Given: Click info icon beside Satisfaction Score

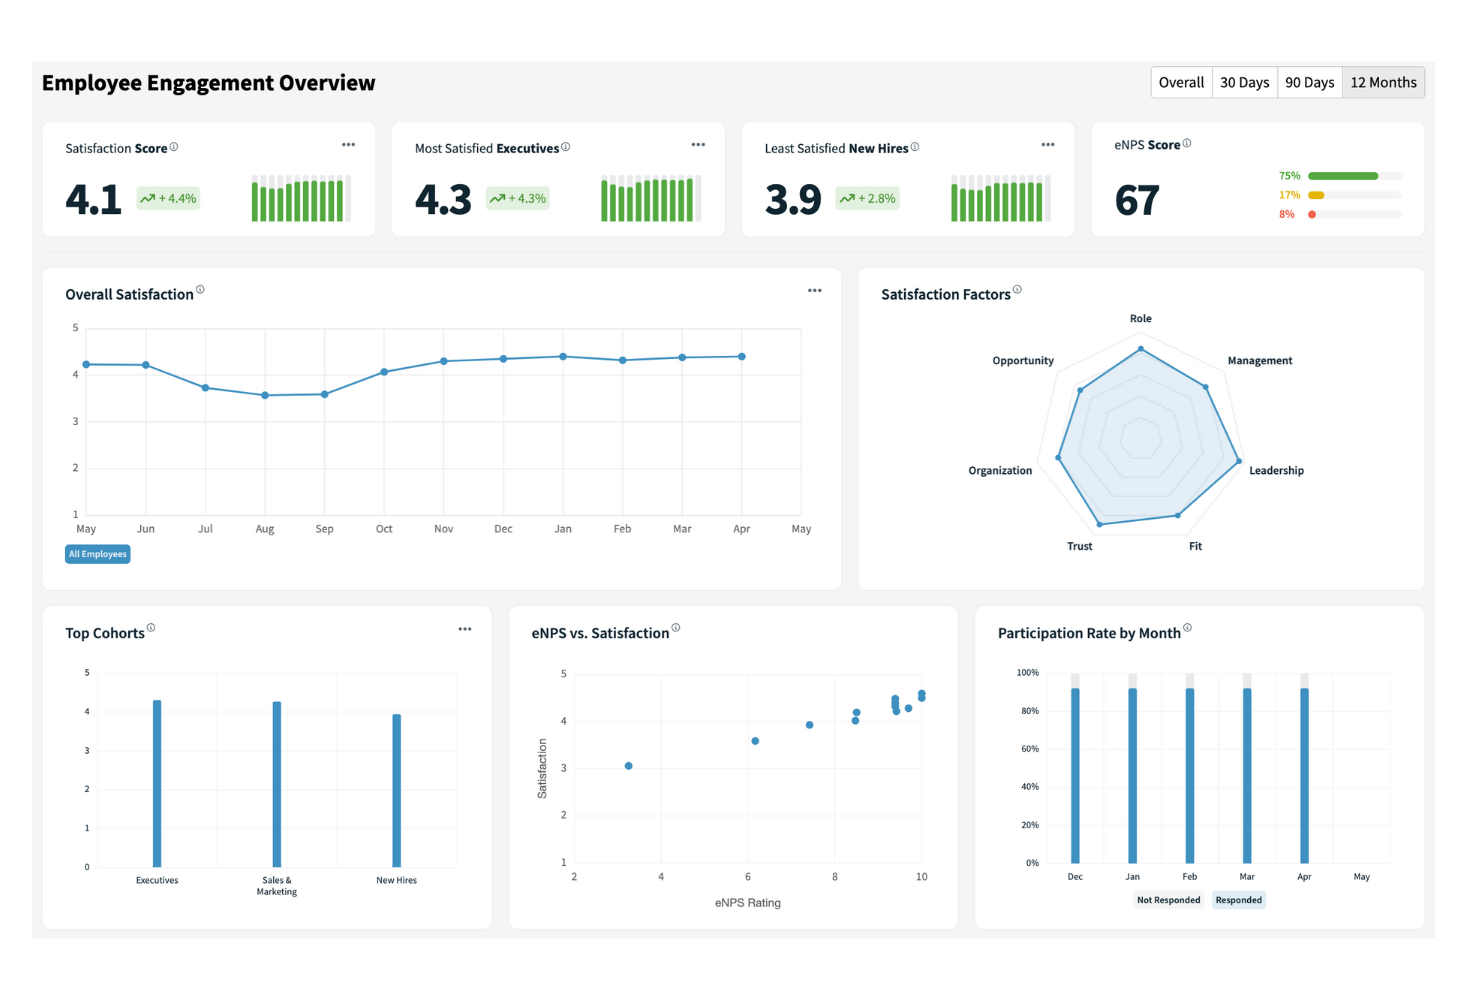Looking at the screenshot, I should point(174,146).
